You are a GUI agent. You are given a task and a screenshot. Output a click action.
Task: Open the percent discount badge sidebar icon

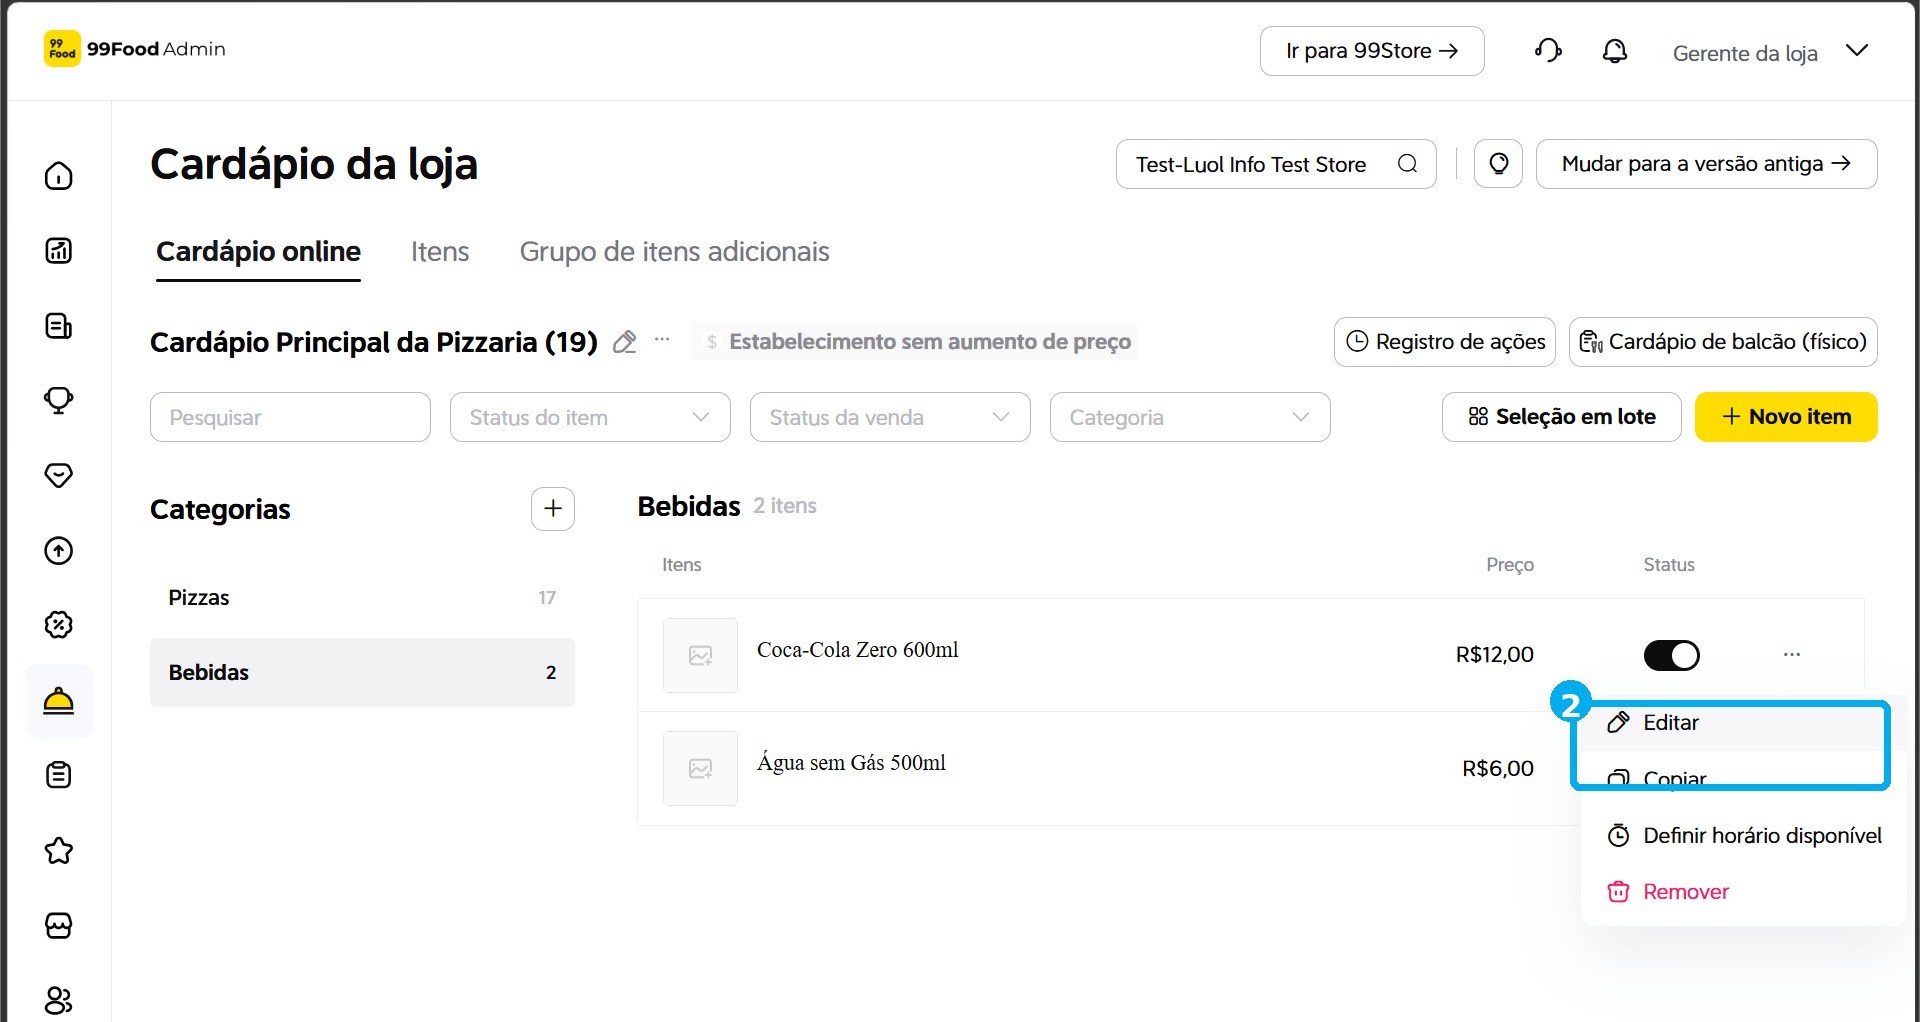[59, 625]
